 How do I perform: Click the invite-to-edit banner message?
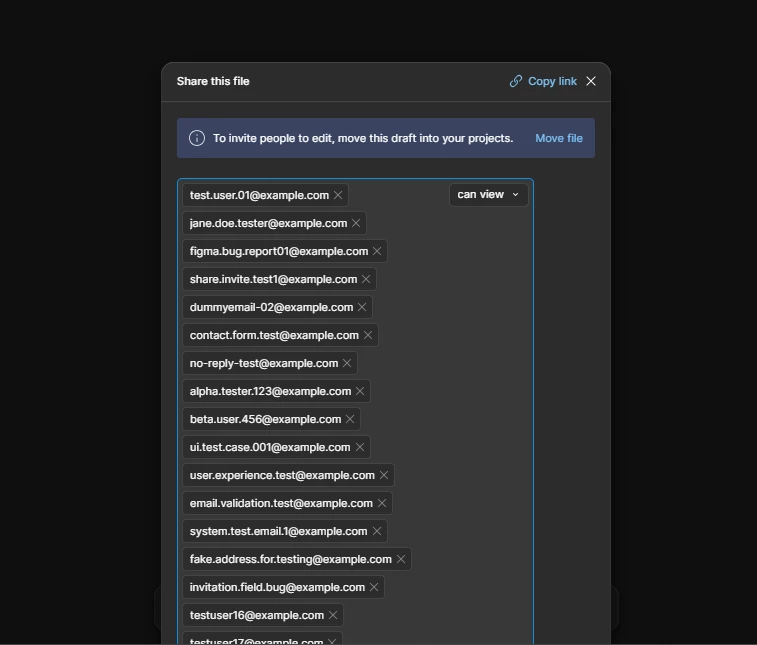coord(363,138)
